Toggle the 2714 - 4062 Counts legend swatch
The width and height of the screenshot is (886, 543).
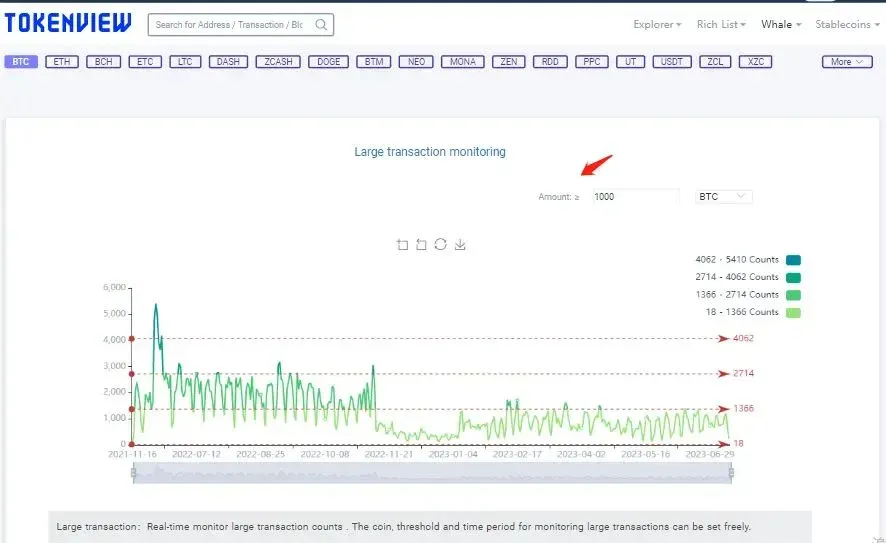(x=793, y=277)
